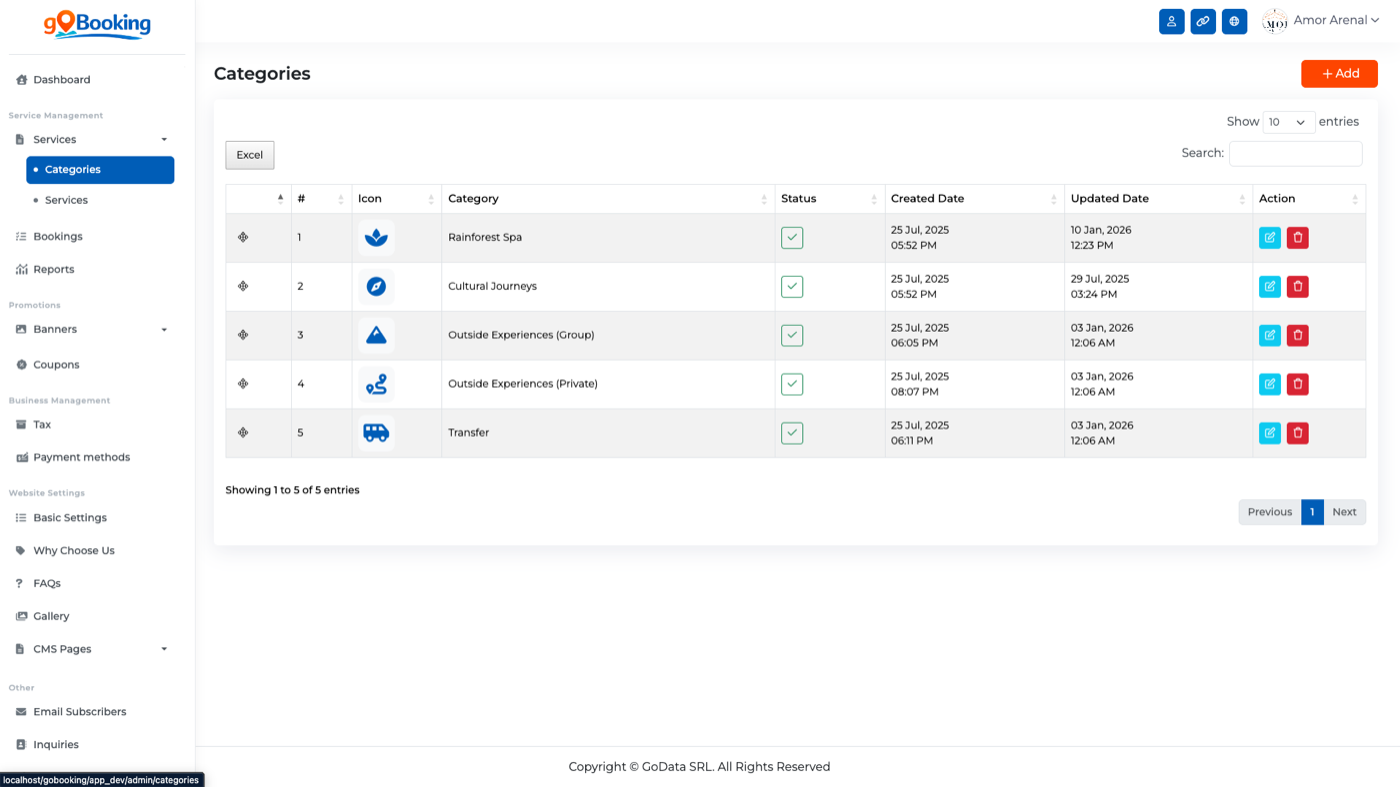
Task: Toggle status checkbox for Outside Experiences (Group)
Action: coord(792,335)
